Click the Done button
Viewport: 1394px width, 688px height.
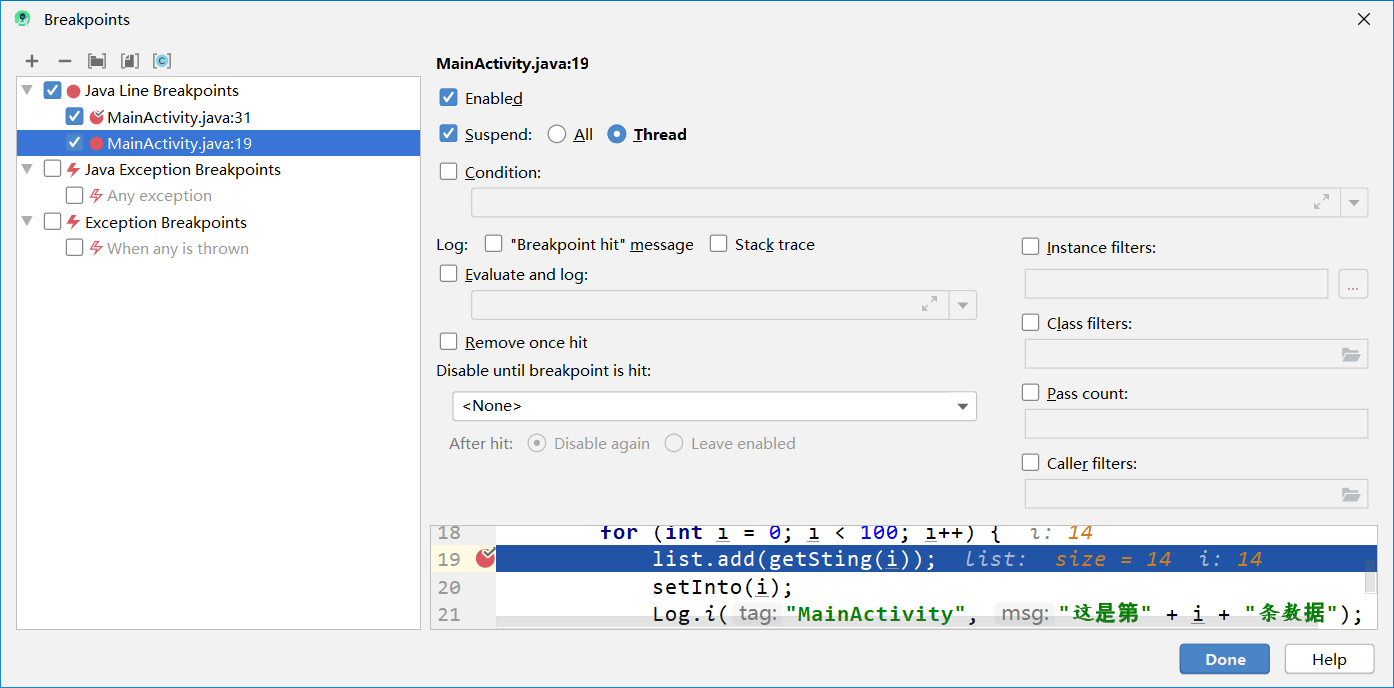point(1225,659)
